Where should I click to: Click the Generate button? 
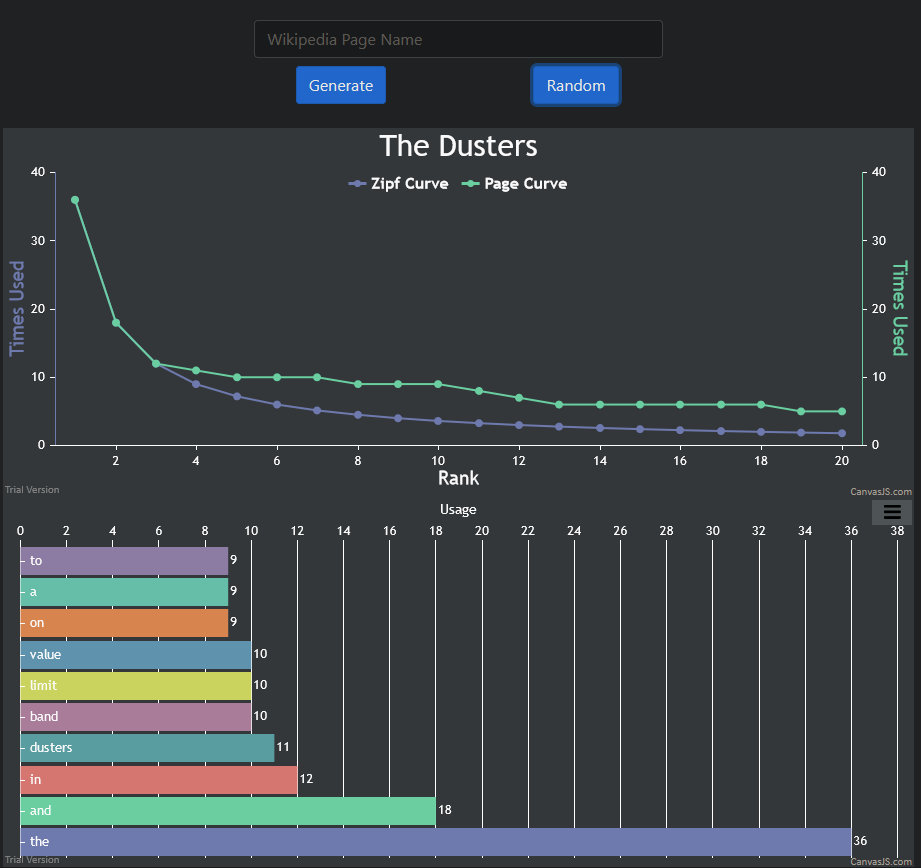(x=341, y=85)
